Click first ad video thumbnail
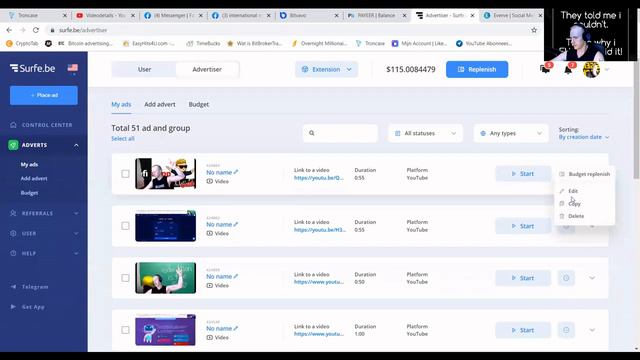640x360 pixels. tap(165, 174)
